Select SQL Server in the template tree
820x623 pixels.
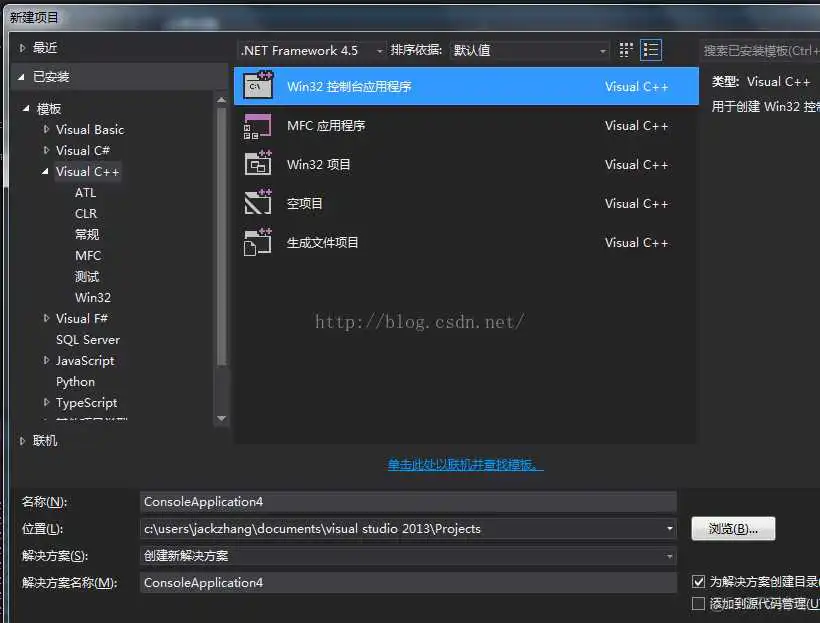[x=88, y=339]
